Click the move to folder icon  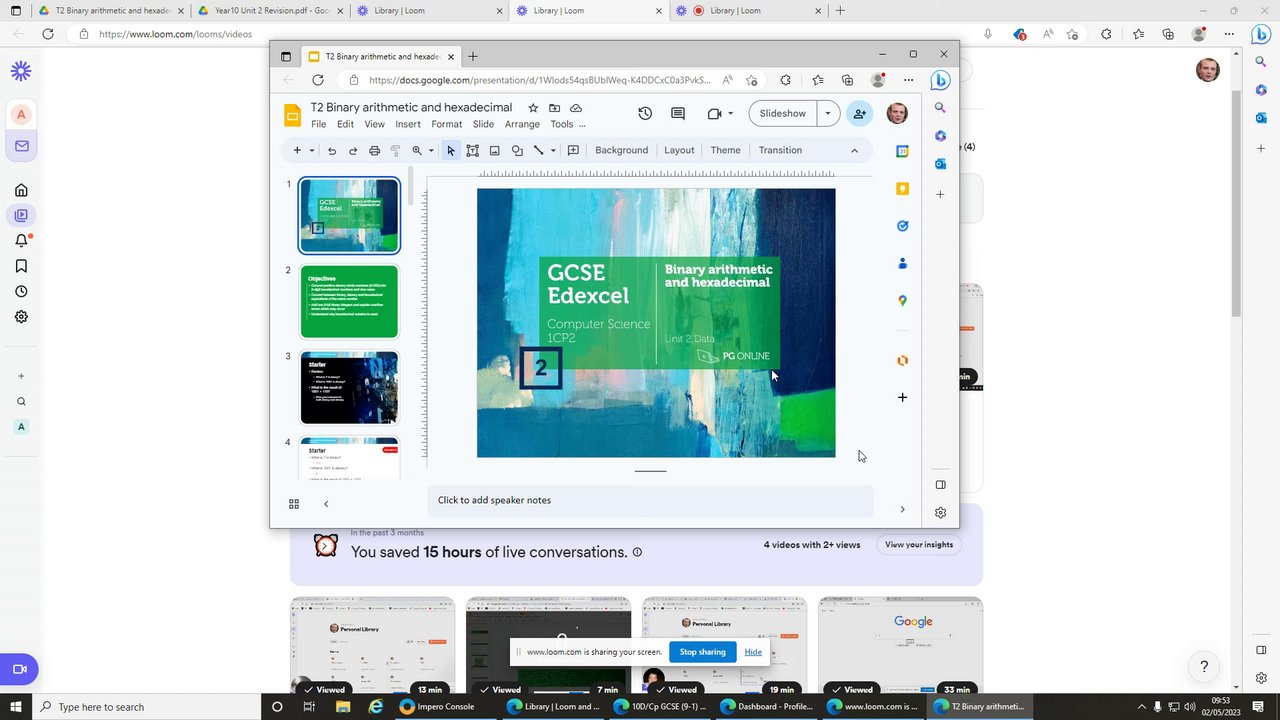tap(554, 108)
